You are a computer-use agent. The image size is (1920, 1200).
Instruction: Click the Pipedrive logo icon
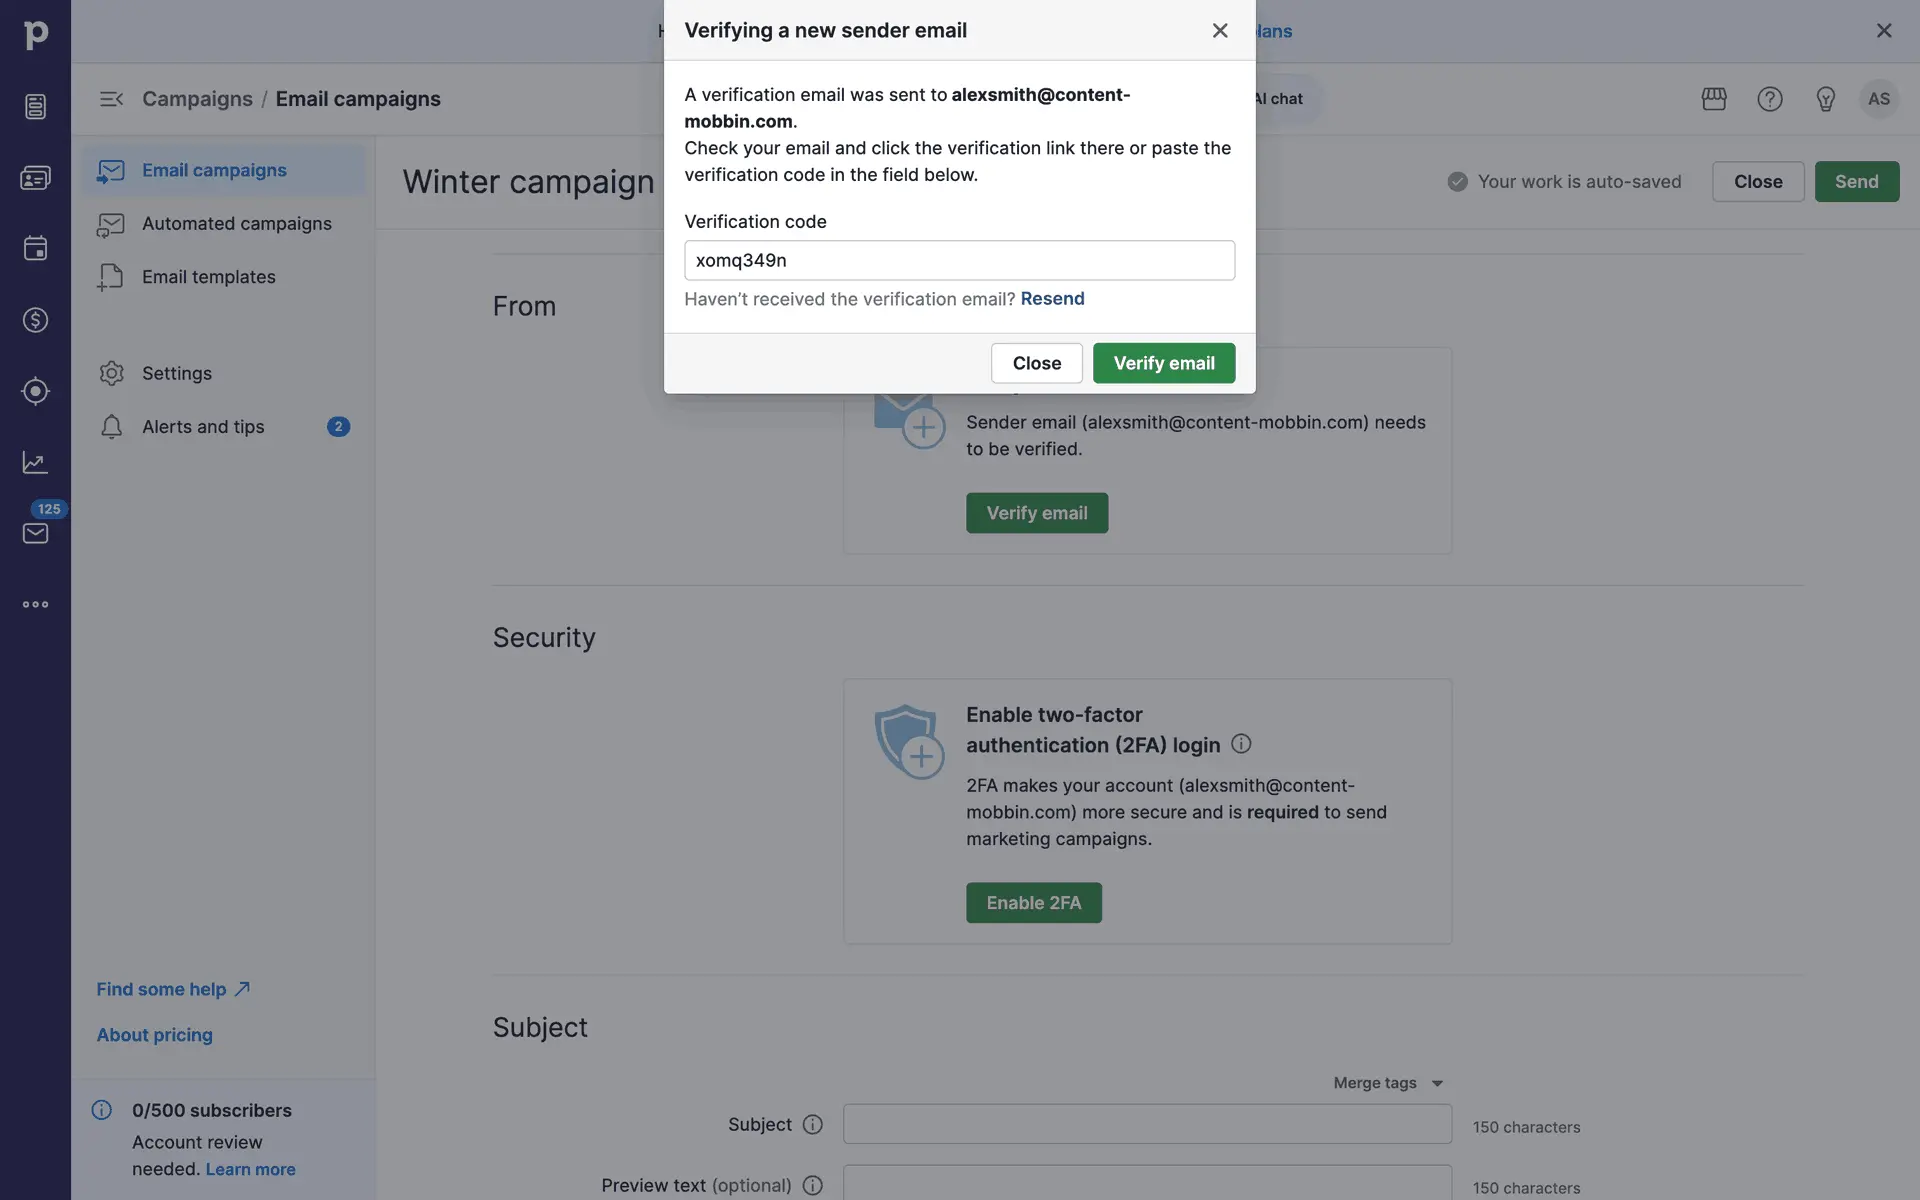coord(35,35)
